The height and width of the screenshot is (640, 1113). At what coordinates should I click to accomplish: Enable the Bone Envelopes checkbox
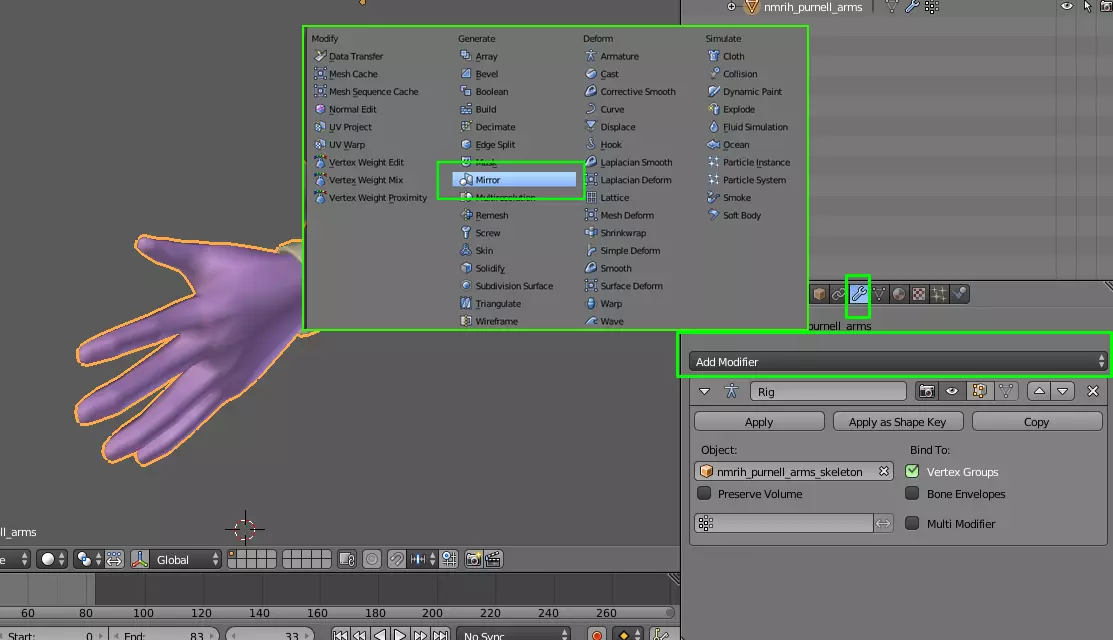tap(912, 494)
